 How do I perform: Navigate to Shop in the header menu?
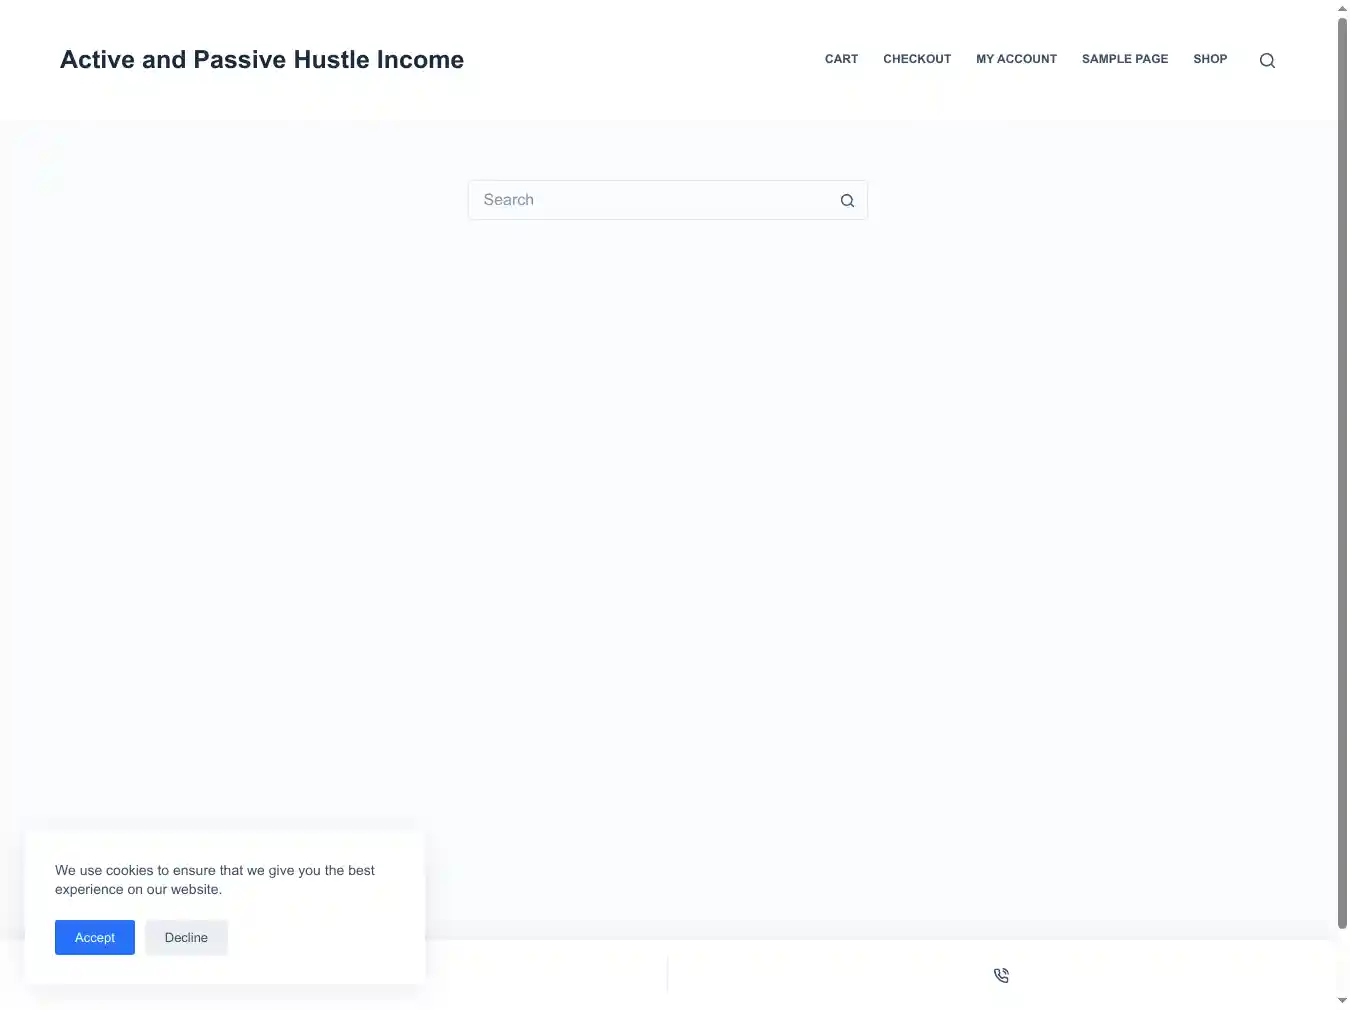pyautogui.click(x=1210, y=59)
